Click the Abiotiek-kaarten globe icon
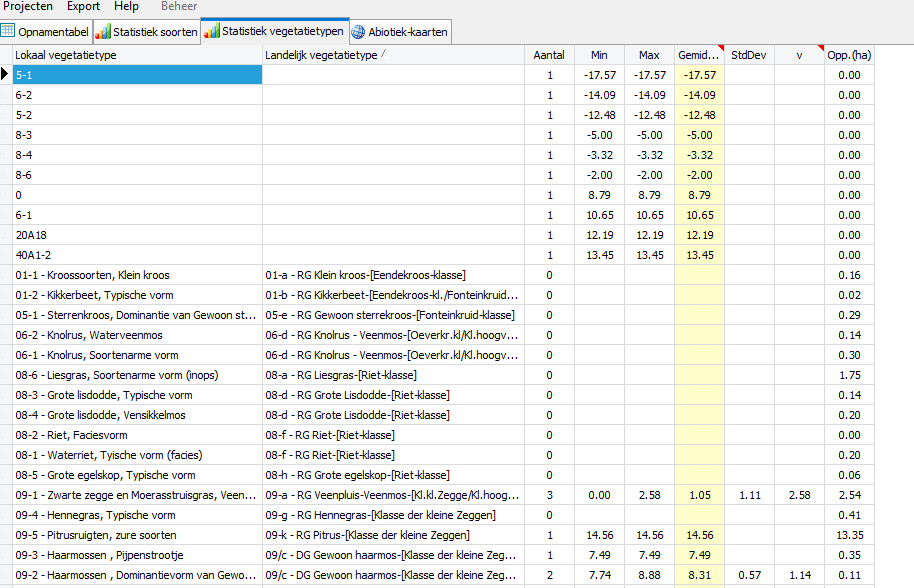This screenshot has height=588, width=914. [x=358, y=32]
